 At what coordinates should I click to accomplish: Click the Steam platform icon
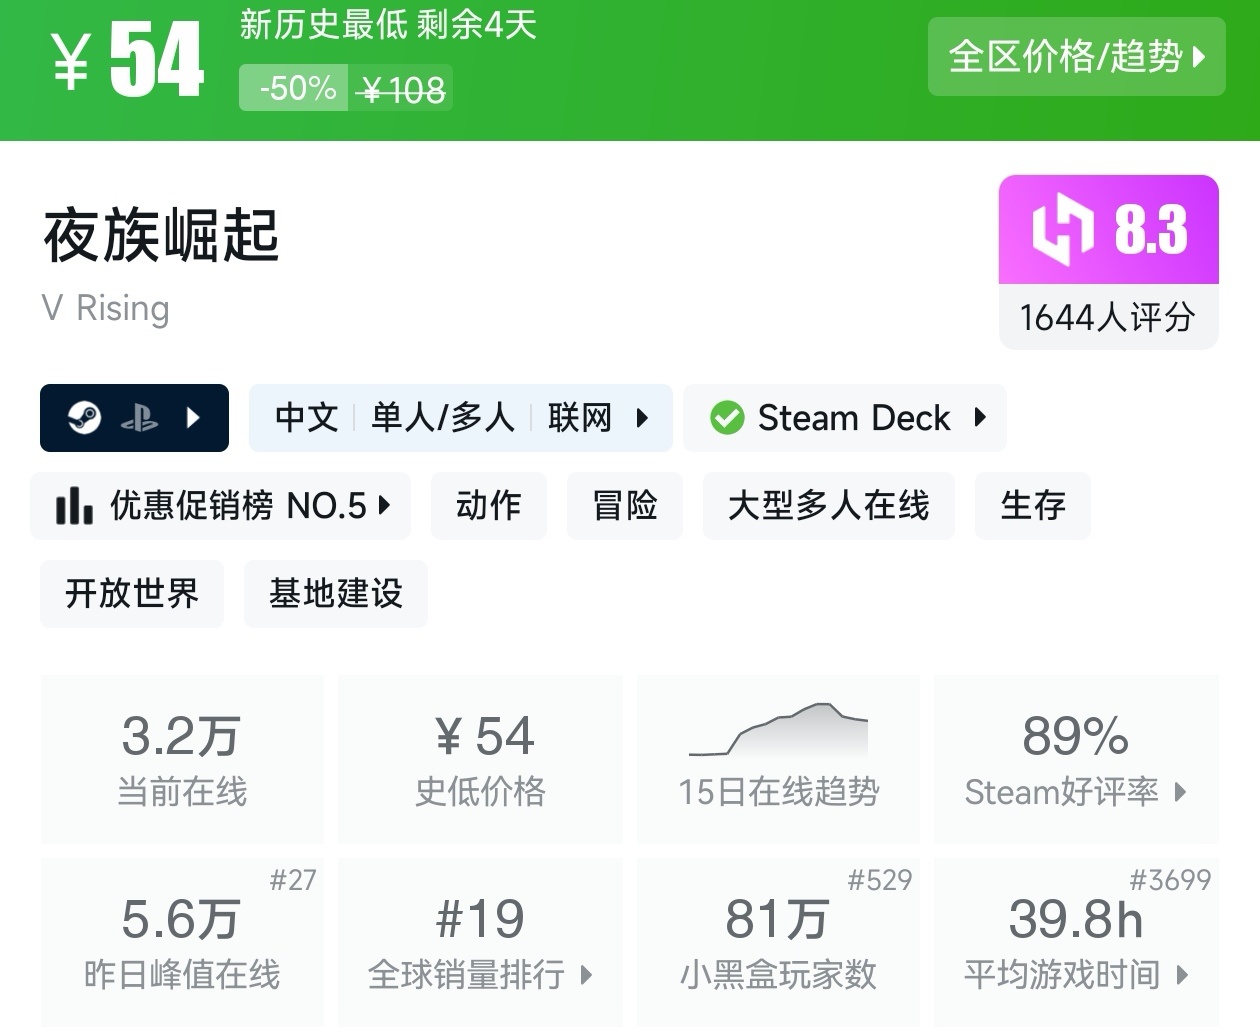(85, 418)
